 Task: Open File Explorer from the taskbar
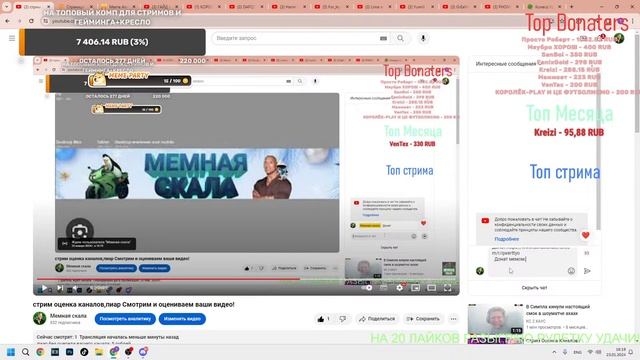(x=99, y=352)
